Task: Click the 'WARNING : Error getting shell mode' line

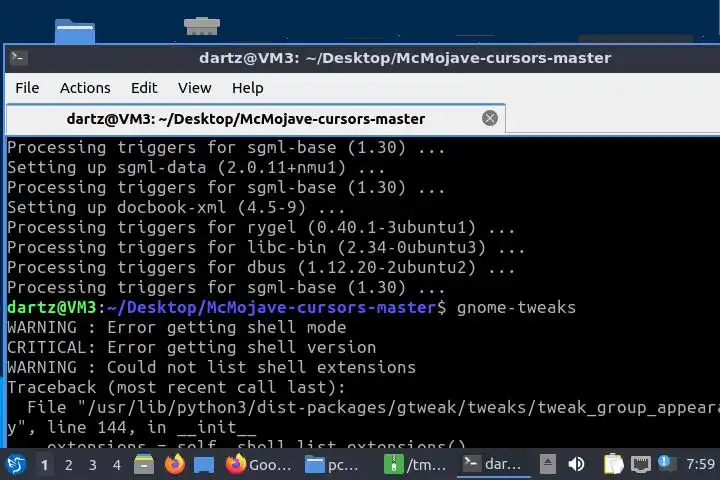Action: 177,328
